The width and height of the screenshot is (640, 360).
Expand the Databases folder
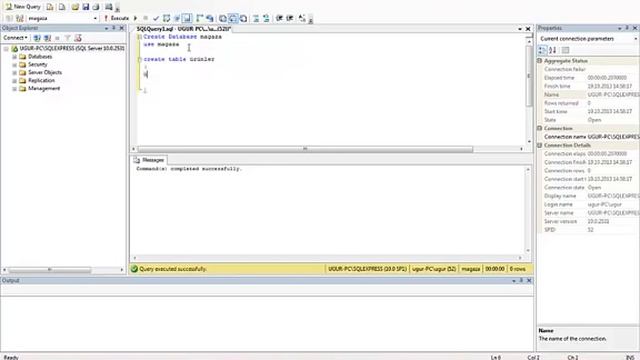(14, 57)
